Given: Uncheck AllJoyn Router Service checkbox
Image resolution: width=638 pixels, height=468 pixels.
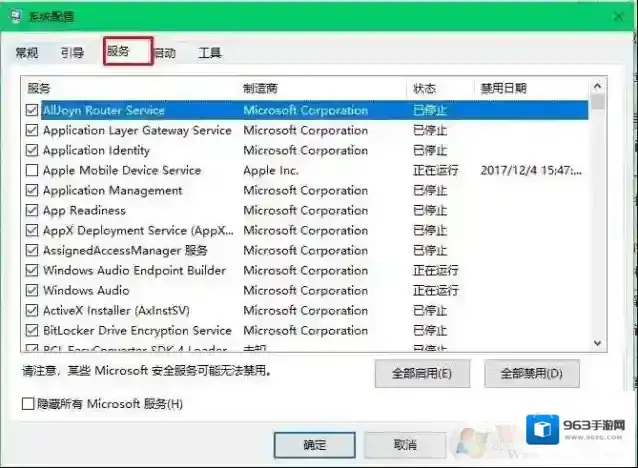Looking at the screenshot, I should (32, 110).
